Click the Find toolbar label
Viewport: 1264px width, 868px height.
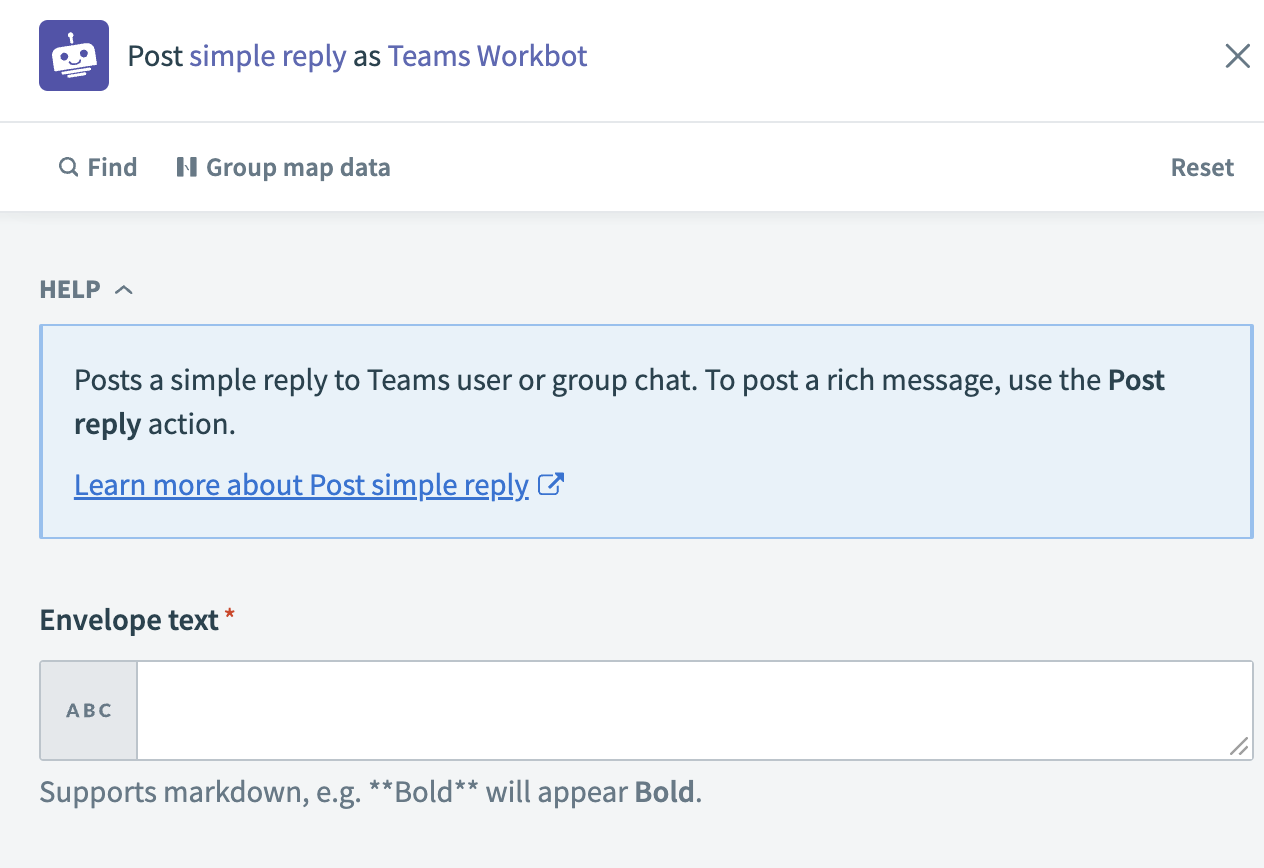click(112, 167)
